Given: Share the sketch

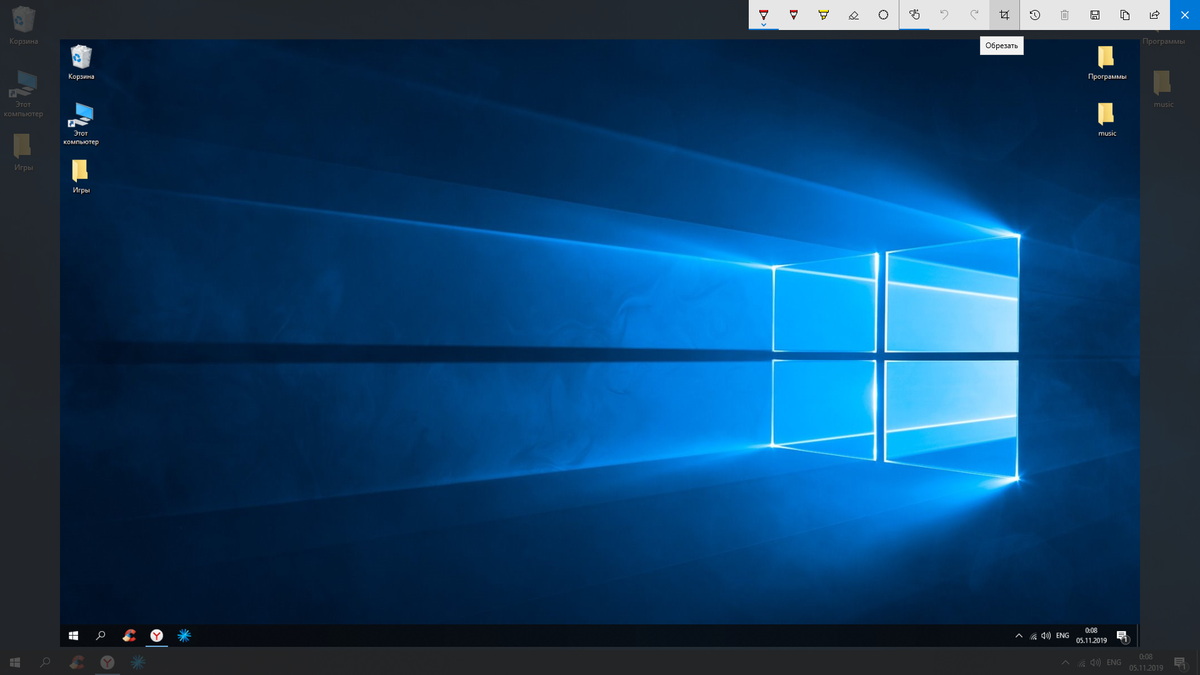Looking at the screenshot, I should (1155, 15).
